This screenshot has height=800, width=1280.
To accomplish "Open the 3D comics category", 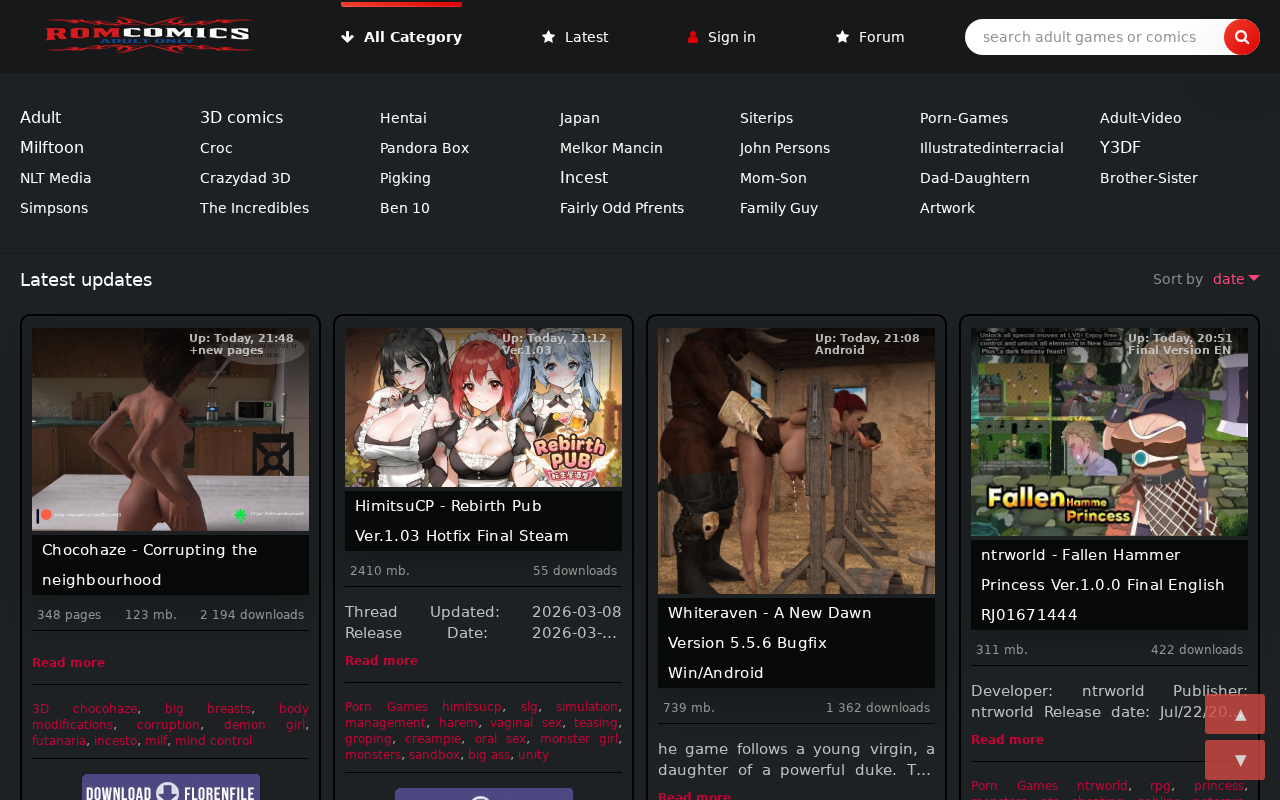I will (x=241, y=118).
